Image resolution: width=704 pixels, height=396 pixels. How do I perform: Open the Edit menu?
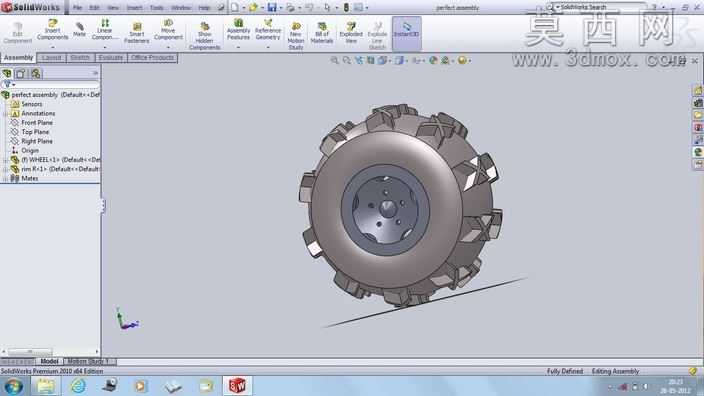pyautogui.click(x=94, y=8)
